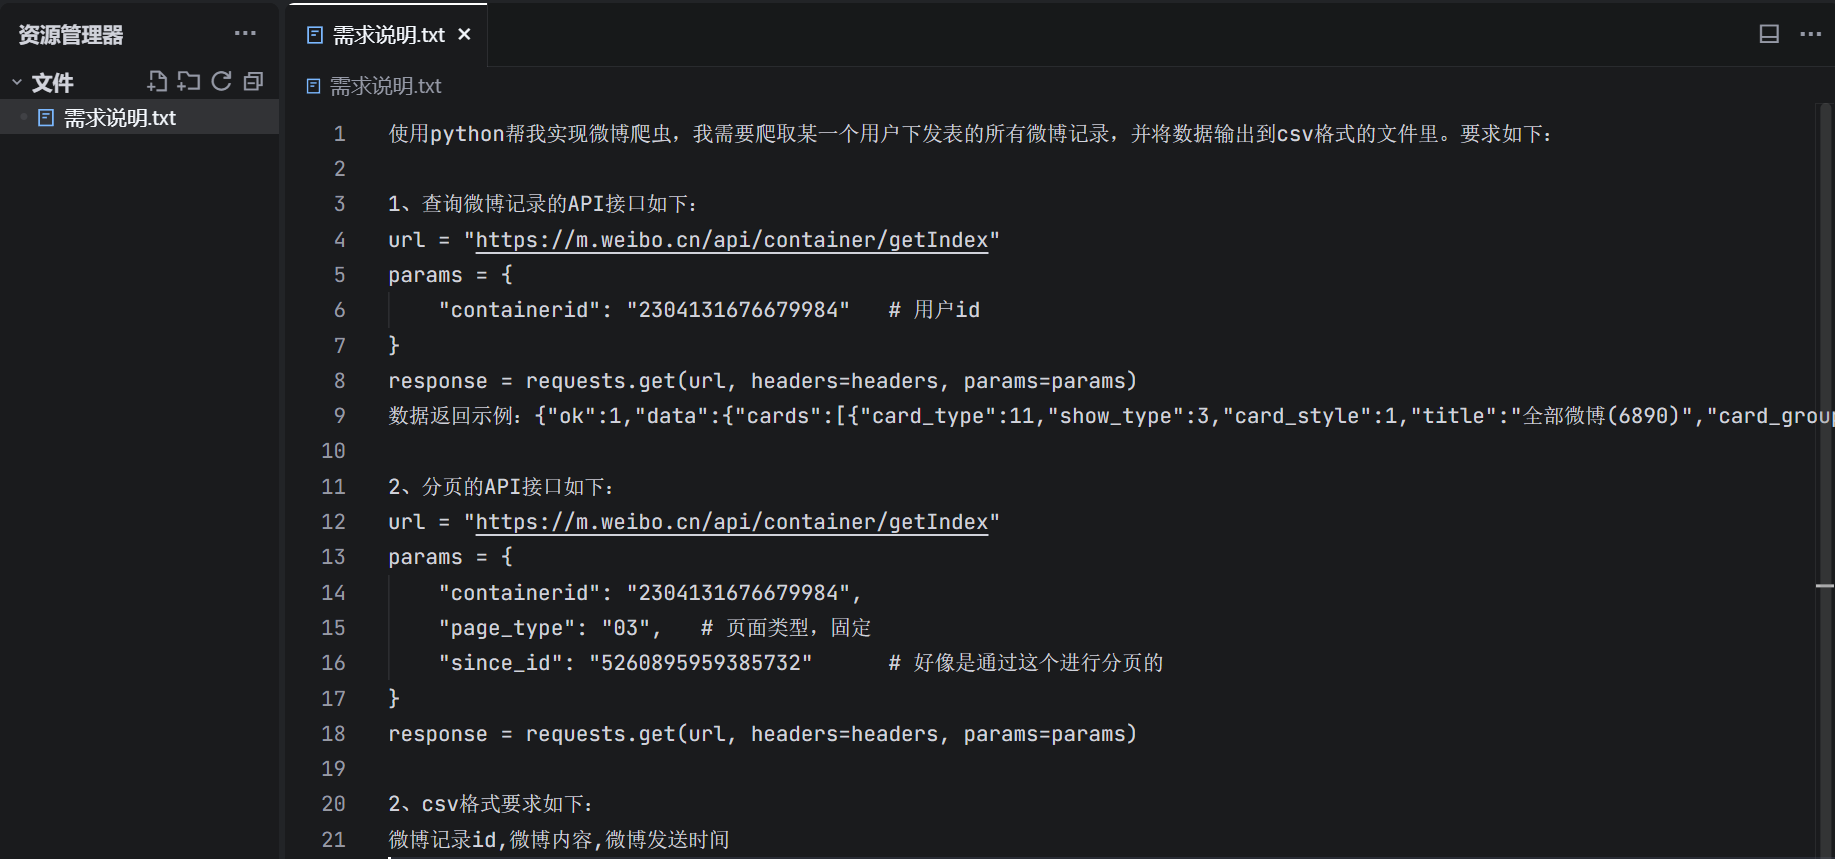Viewport: 1835px width, 859px height.
Task: Click line number 5 in the gutter
Action: [339, 275]
